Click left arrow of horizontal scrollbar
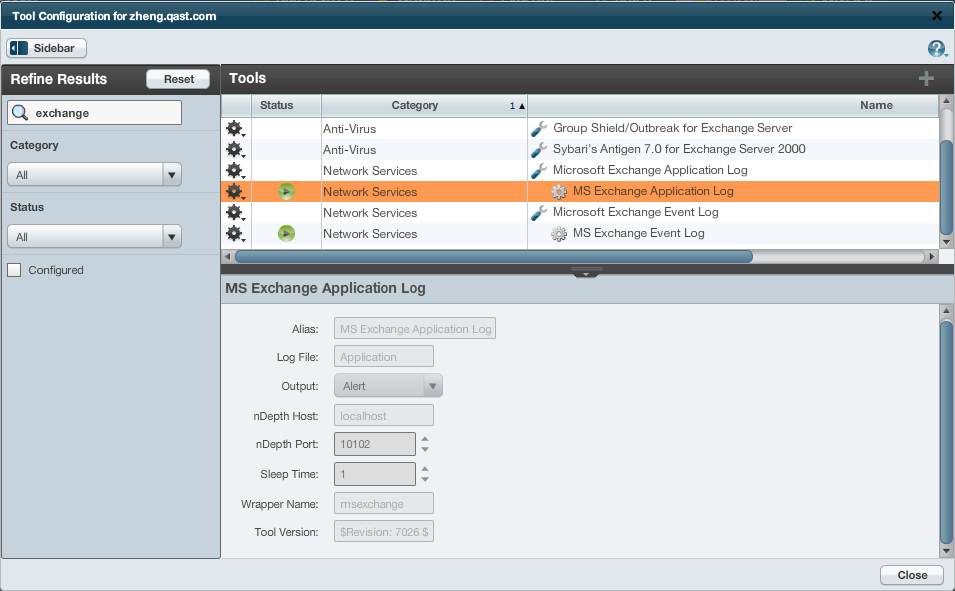The width and height of the screenshot is (955, 591). (227, 257)
